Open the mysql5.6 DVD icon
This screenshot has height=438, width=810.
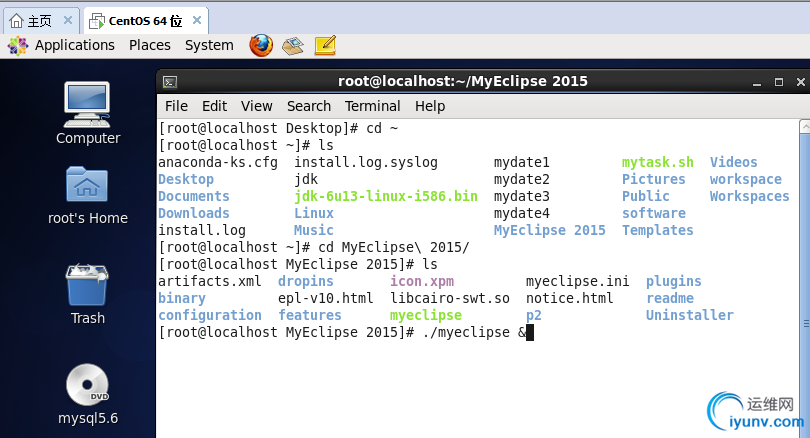click(88, 385)
